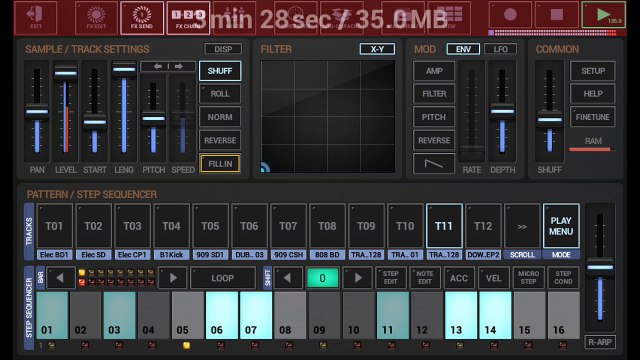Click the PAN slider handle
This screenshot has width=640, height=360.
coord(37,111)
